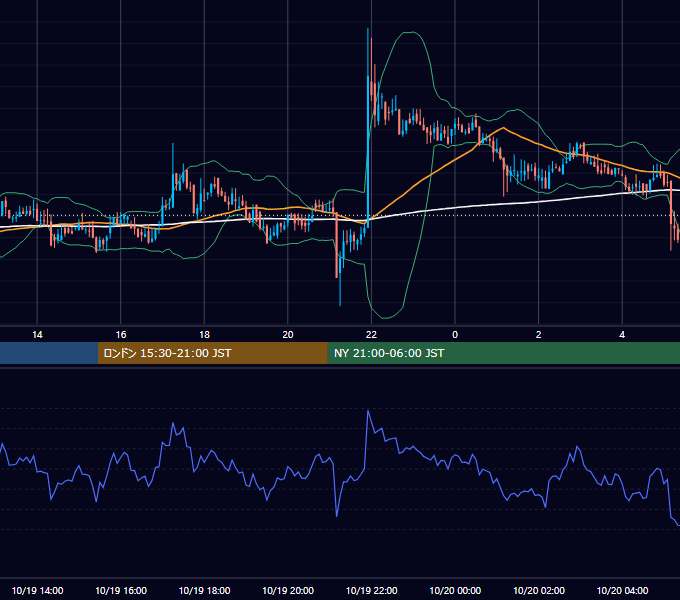Click the 10/19 18:00 indicator axis label

coord(204,590)
